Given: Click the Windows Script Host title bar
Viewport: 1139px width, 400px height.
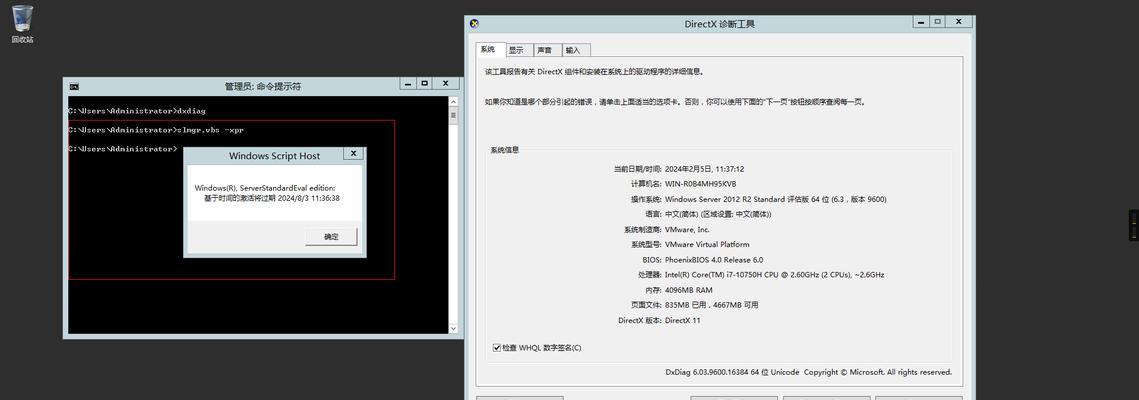Looking at the screenshot, I should pos(274,155).
